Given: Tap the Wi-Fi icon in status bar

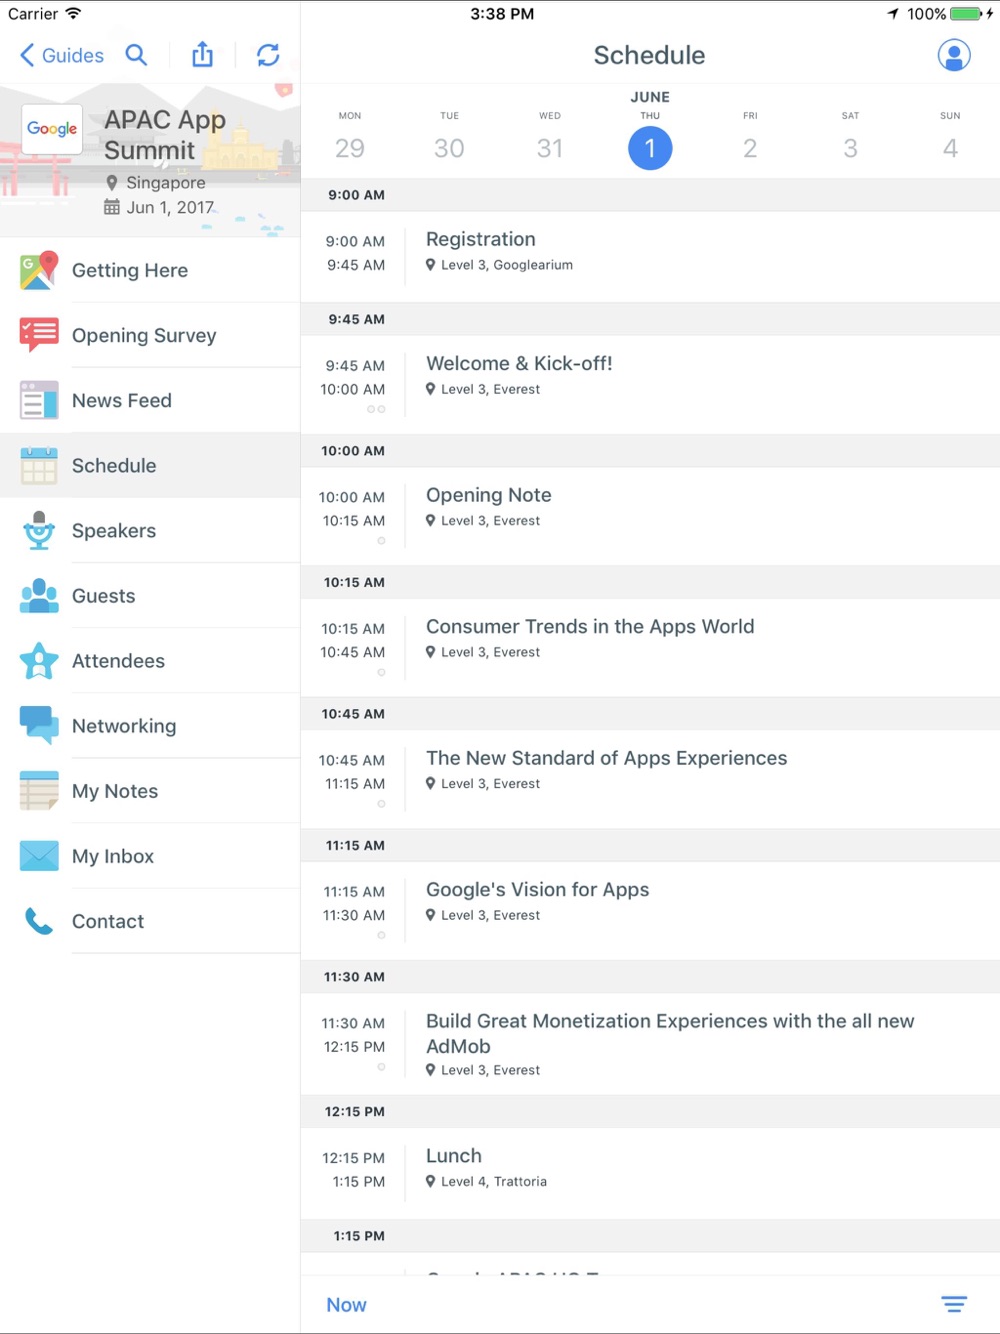Looking at the screenshot, I should (x=73, y=13).
